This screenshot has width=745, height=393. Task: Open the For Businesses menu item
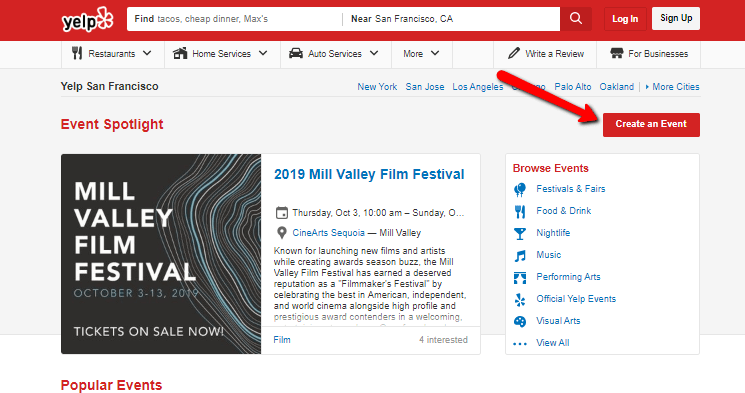pyautogui.click(x=649, y=54)
